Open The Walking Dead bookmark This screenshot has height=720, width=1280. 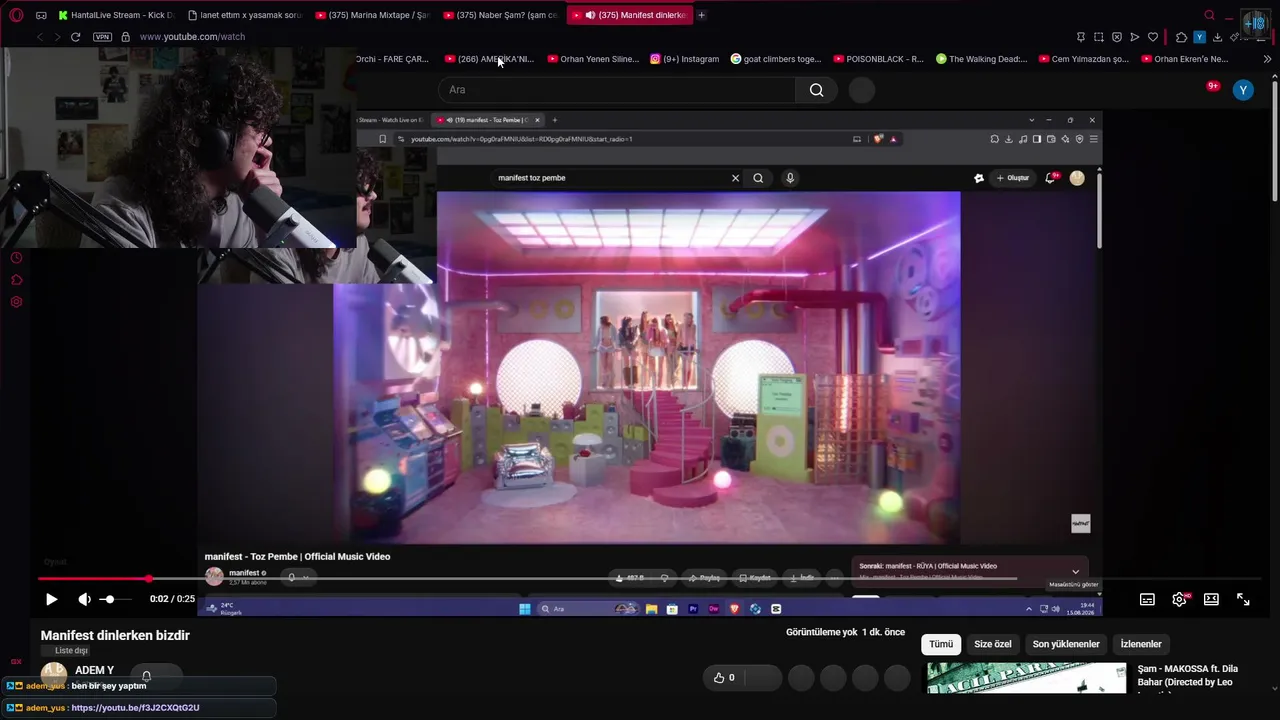[982, 59]
